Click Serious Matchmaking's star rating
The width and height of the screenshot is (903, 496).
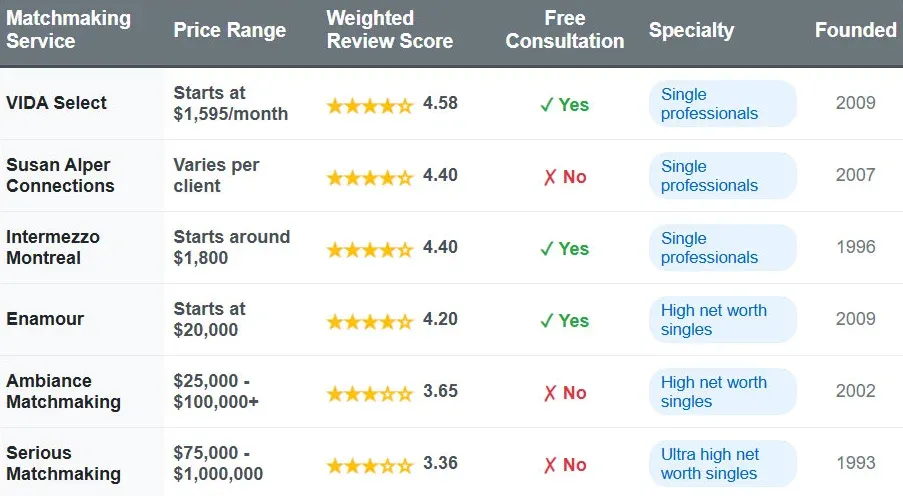[369, 465]
